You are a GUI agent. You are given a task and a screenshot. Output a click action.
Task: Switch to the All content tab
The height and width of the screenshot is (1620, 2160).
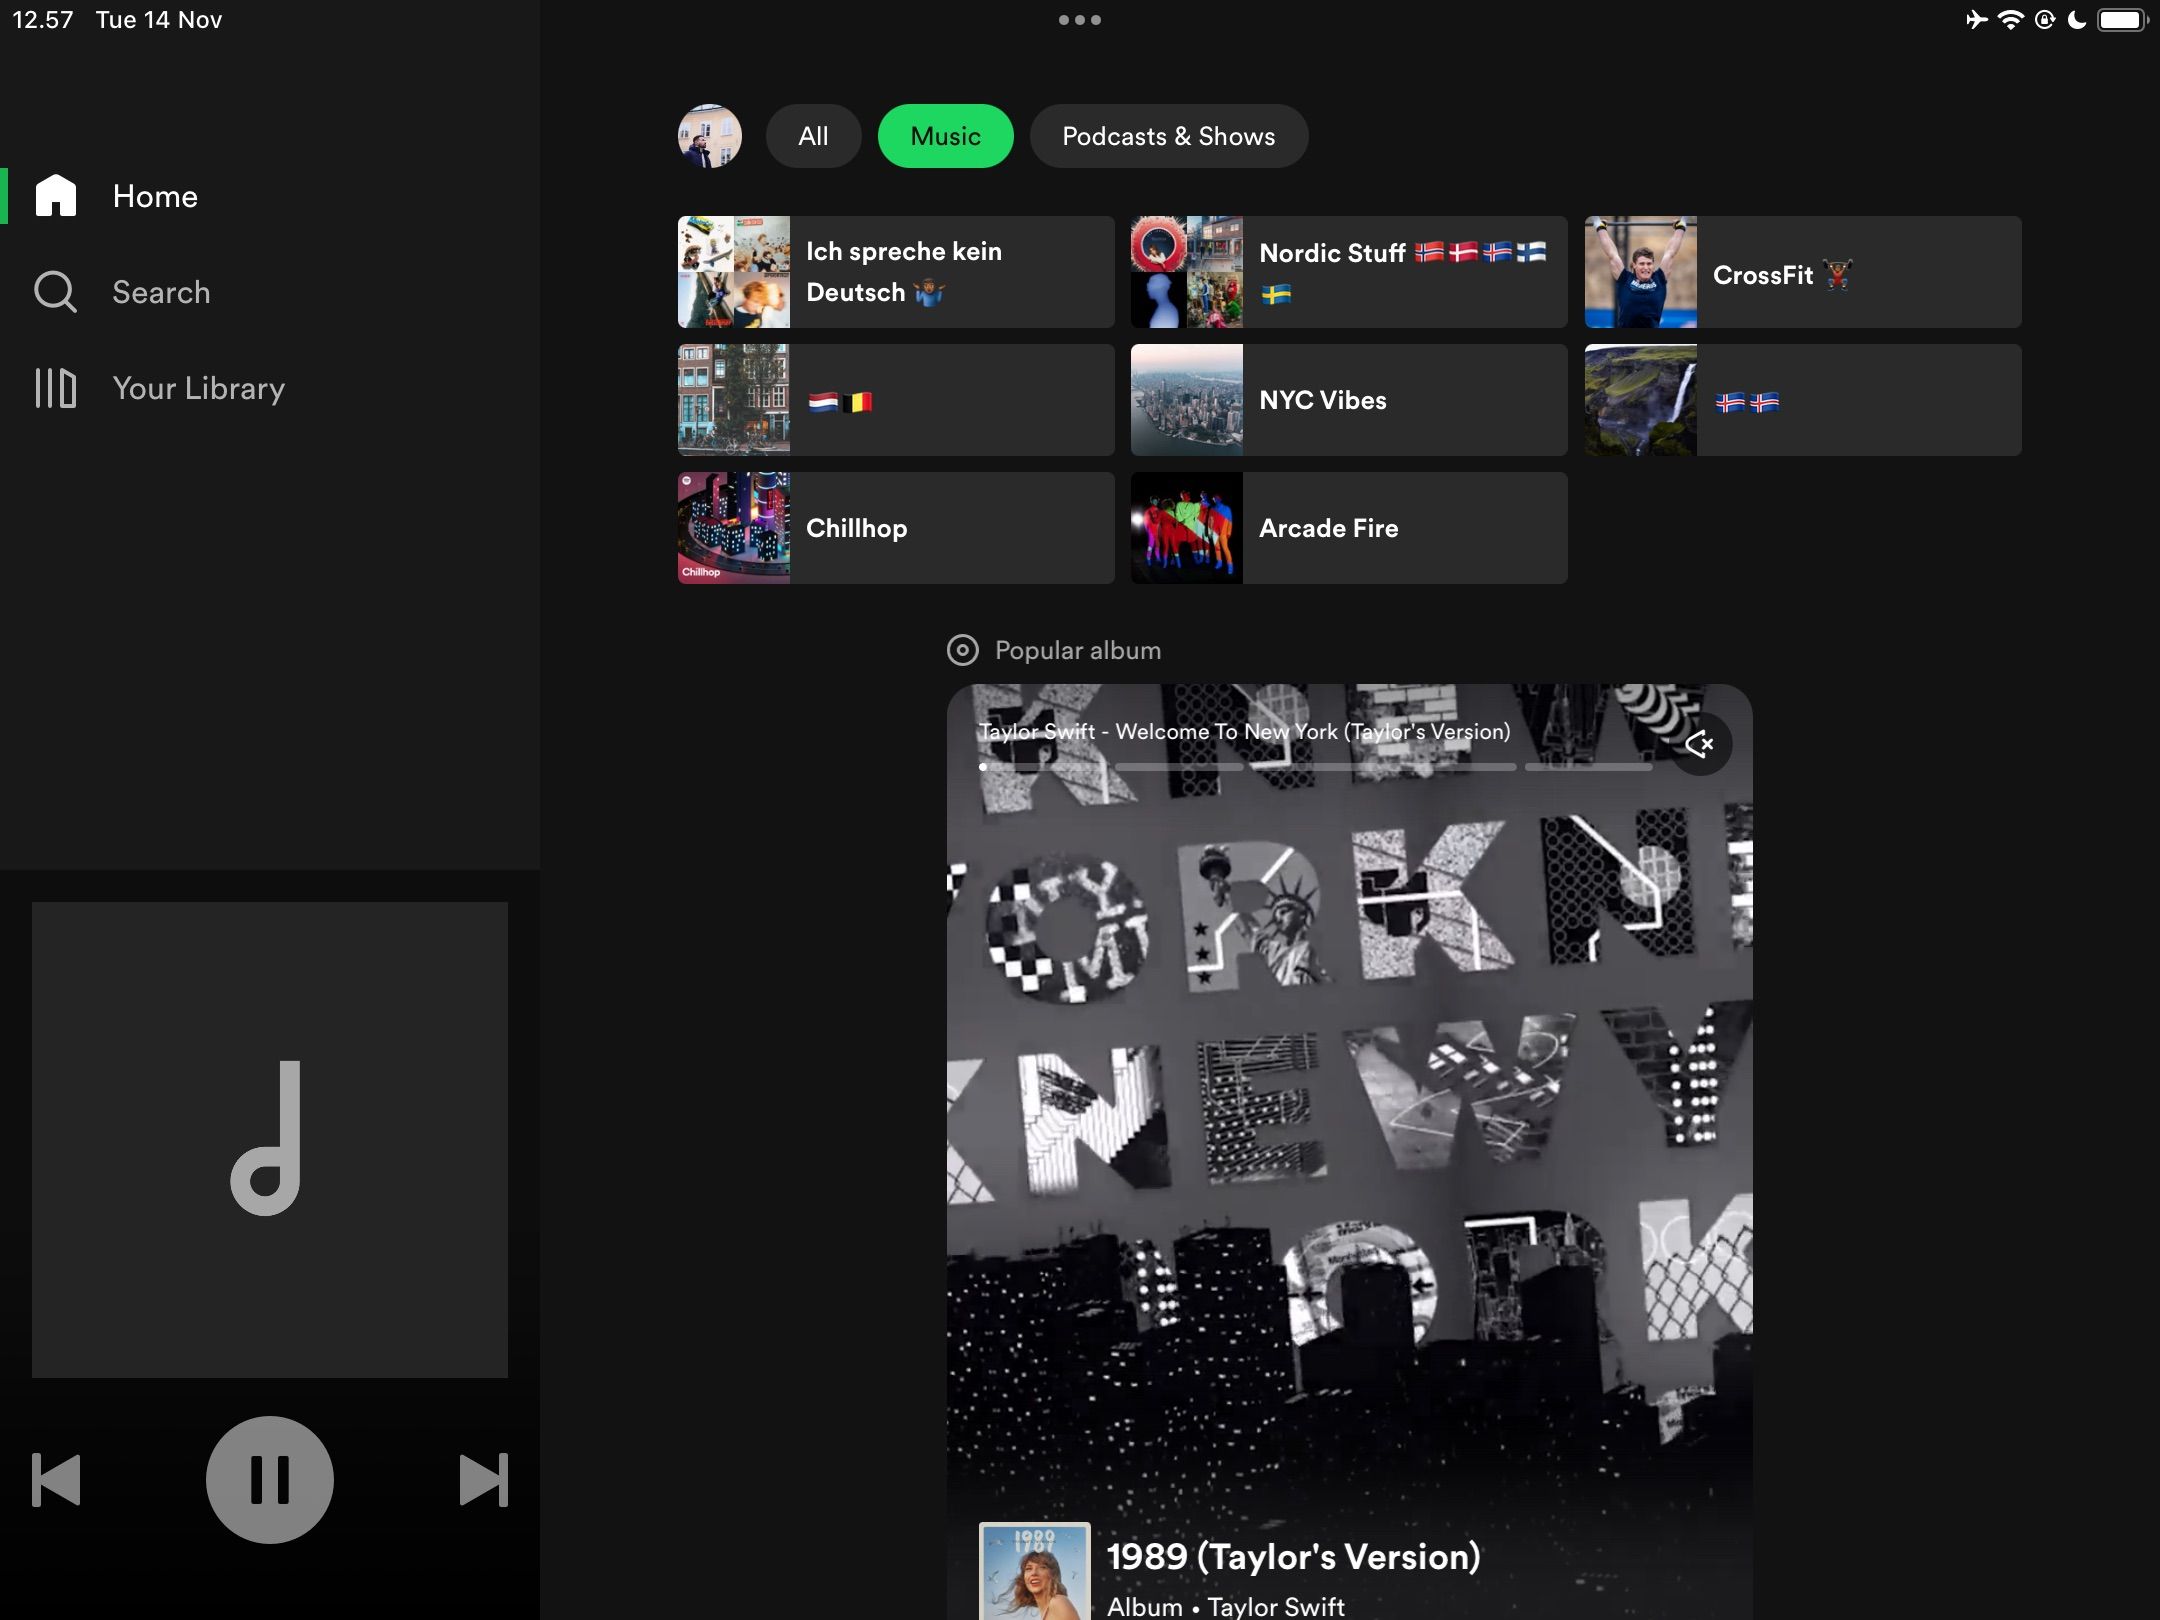(x=812, y=136)
